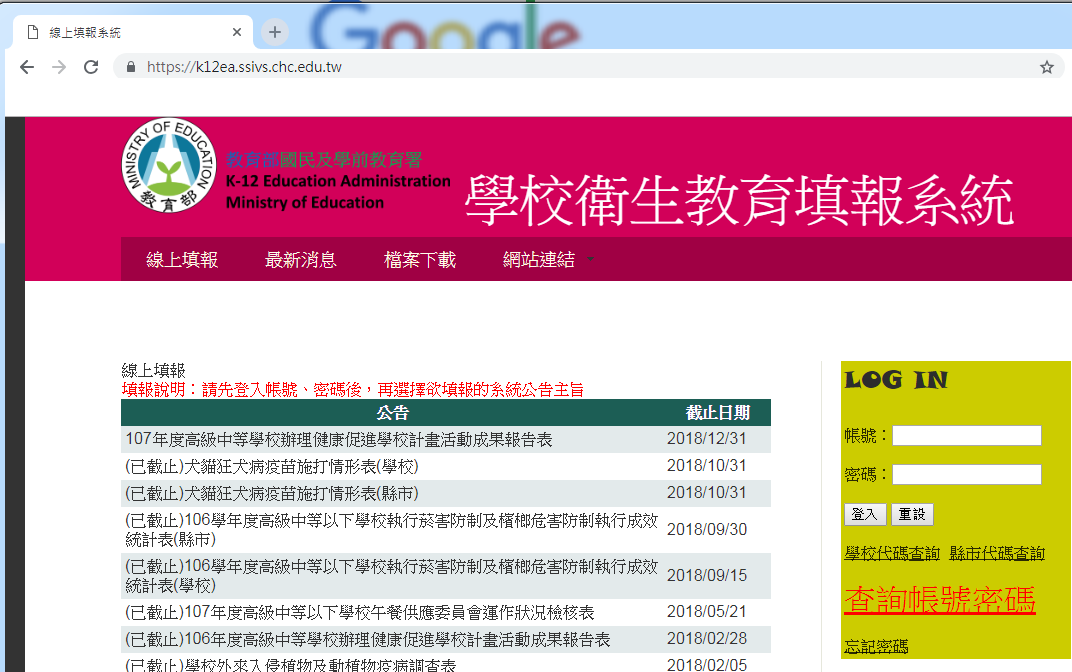Click the deadline date 2018/02/28
This screenshot has height=672, width=1072.
pos(707,639)
